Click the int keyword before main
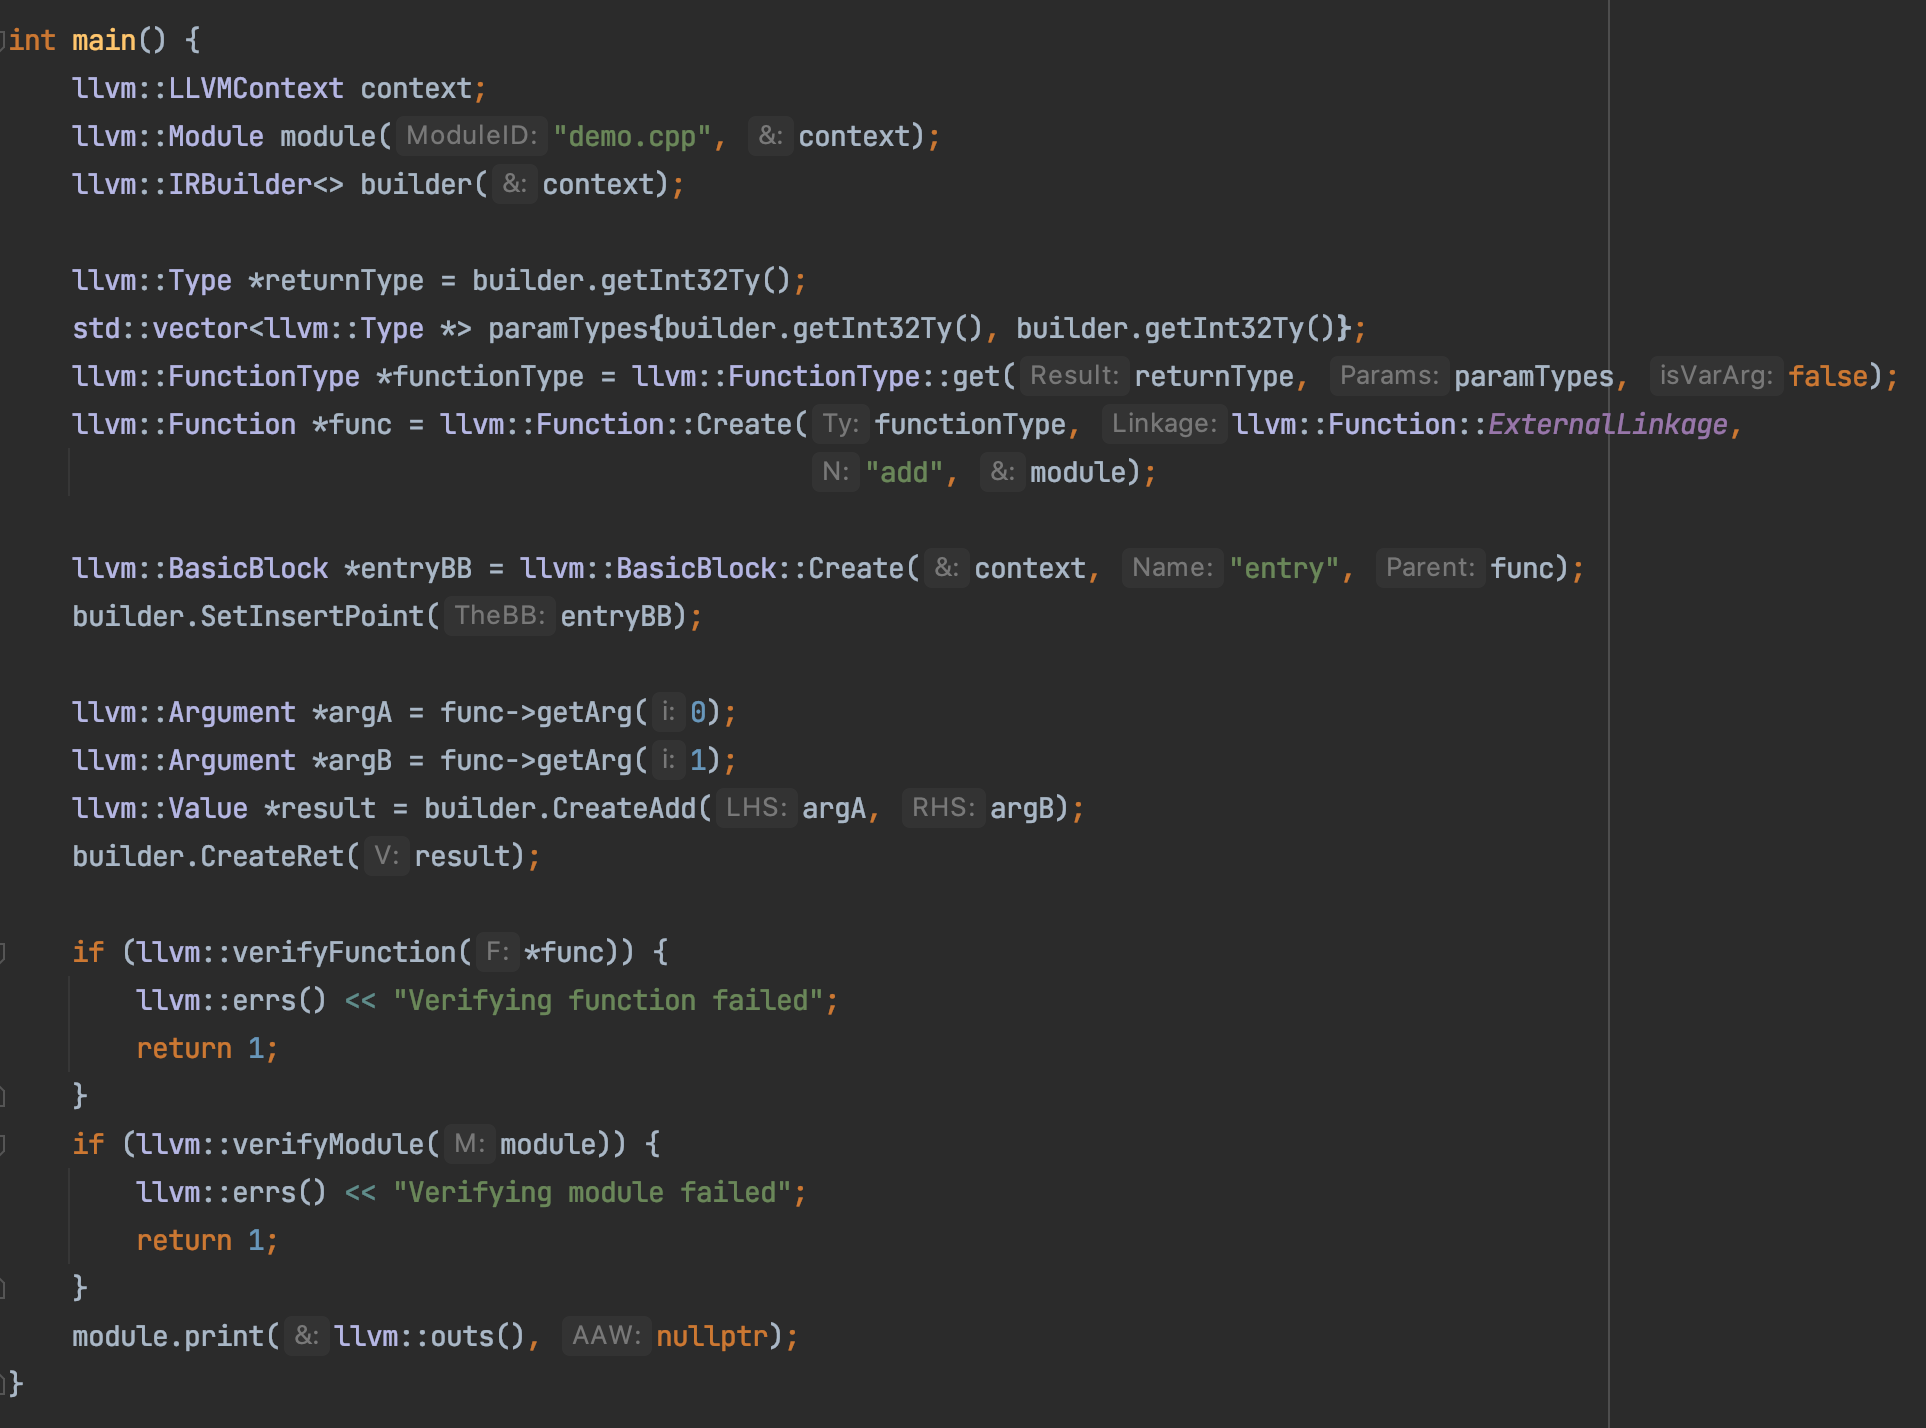Screen dimensions: 1926x1428 (x=32, y=40)
